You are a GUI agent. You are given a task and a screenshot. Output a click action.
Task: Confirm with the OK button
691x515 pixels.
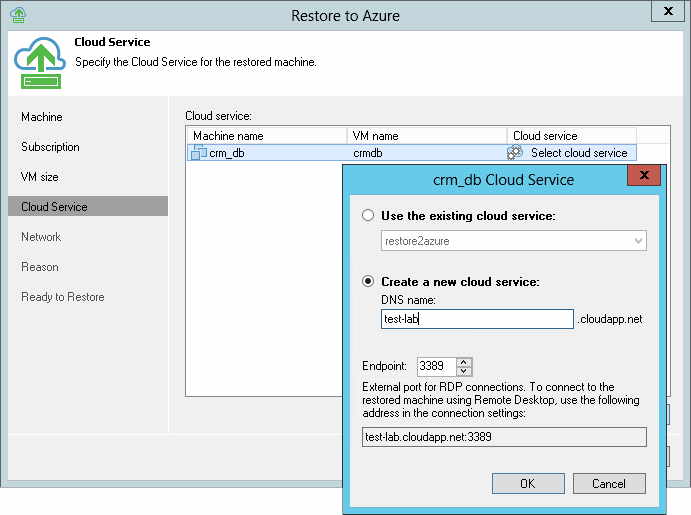pos(528,483)
